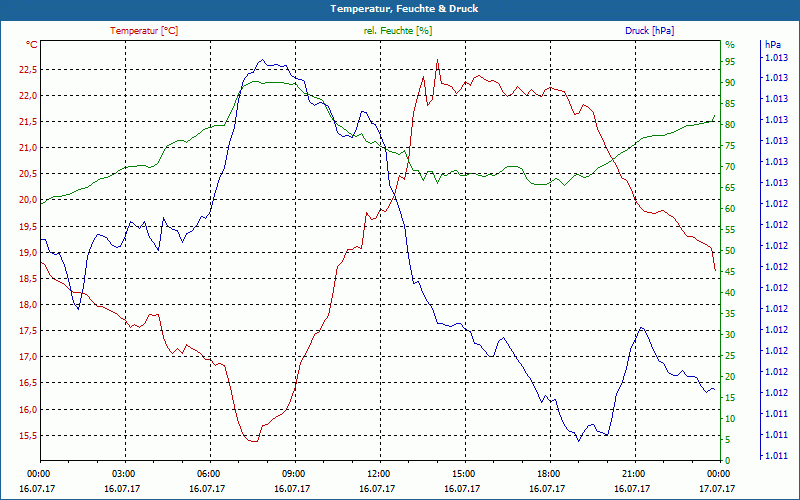Click the '09:00' time axis label
Viewport: 800px width, 500px height.
coord(293,474)
